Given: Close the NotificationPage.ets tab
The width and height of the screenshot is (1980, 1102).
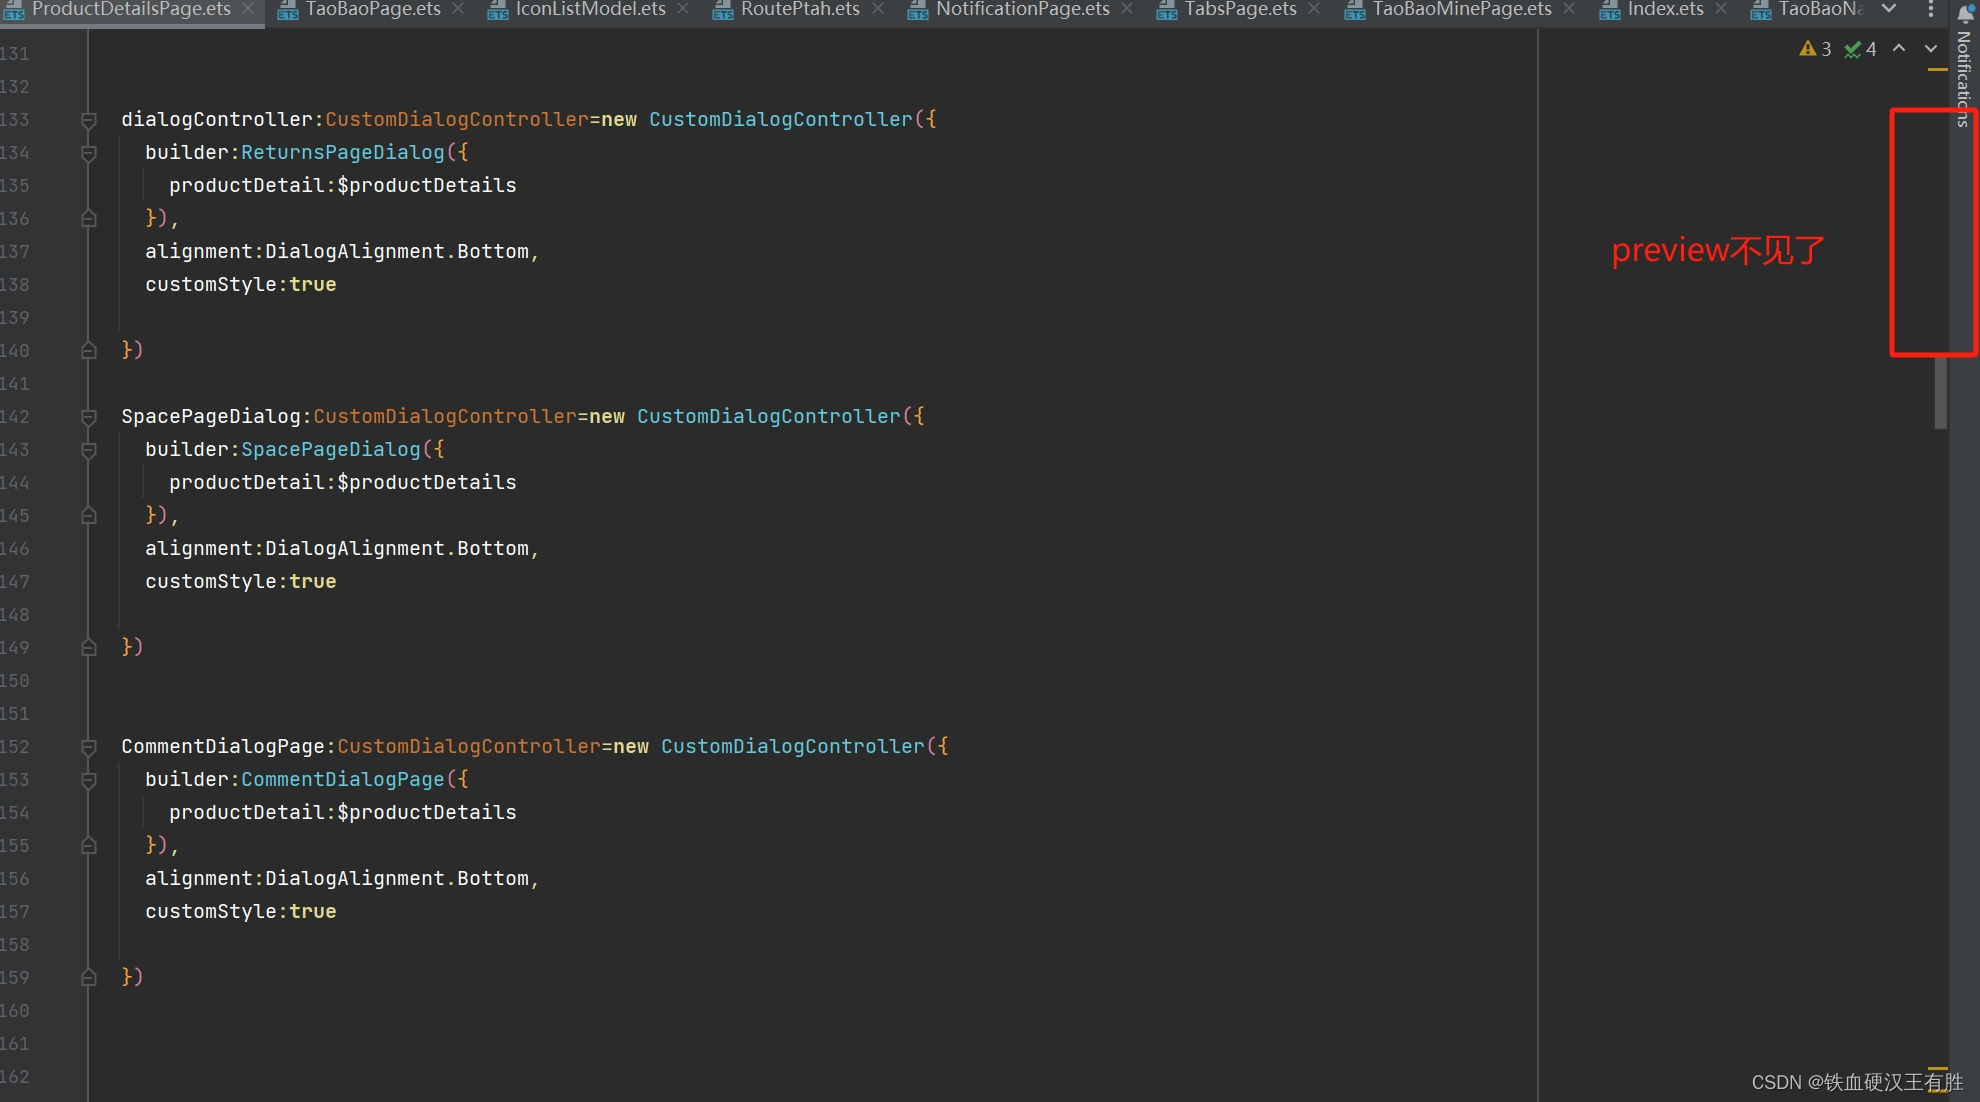Looking at the screenshot, I should 1127,9.
